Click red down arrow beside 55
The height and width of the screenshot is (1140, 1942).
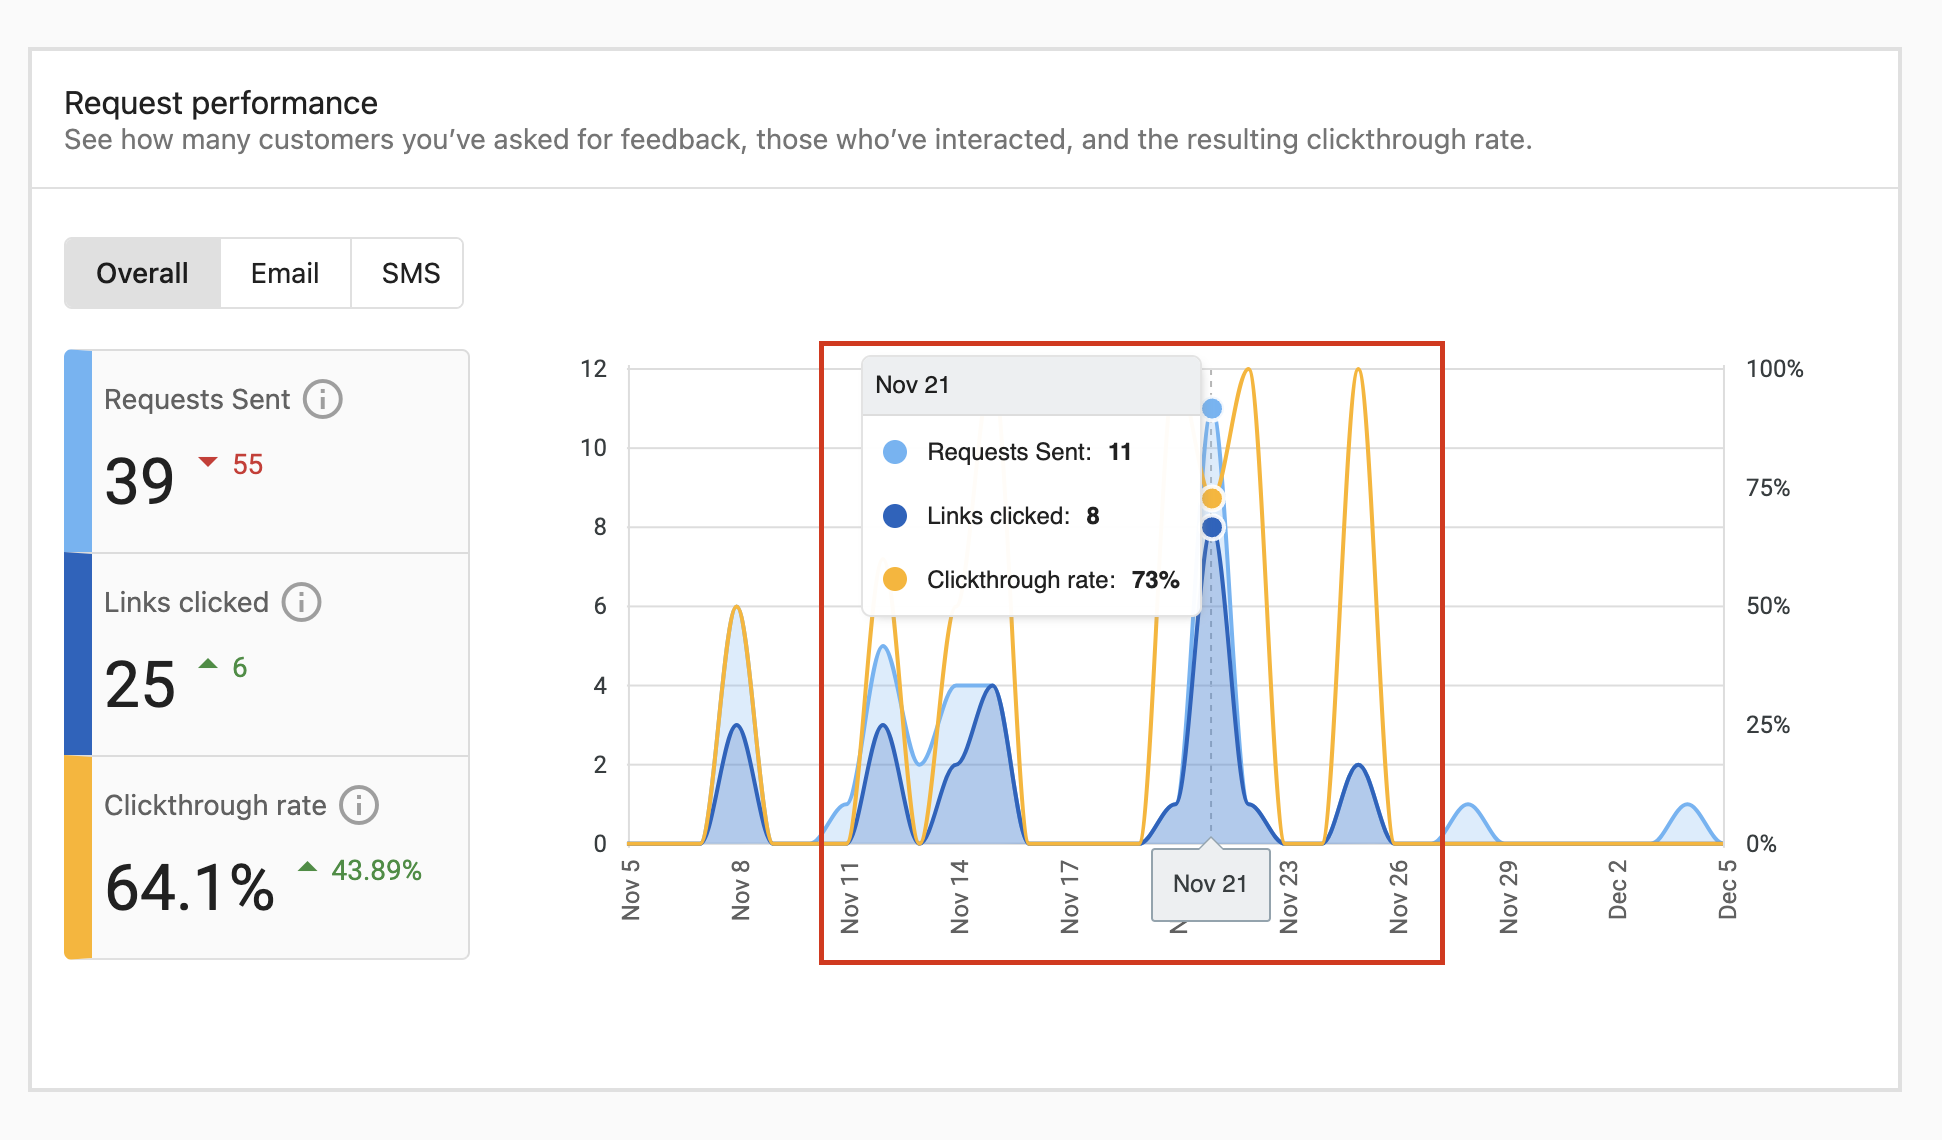(x=208, y=462)
